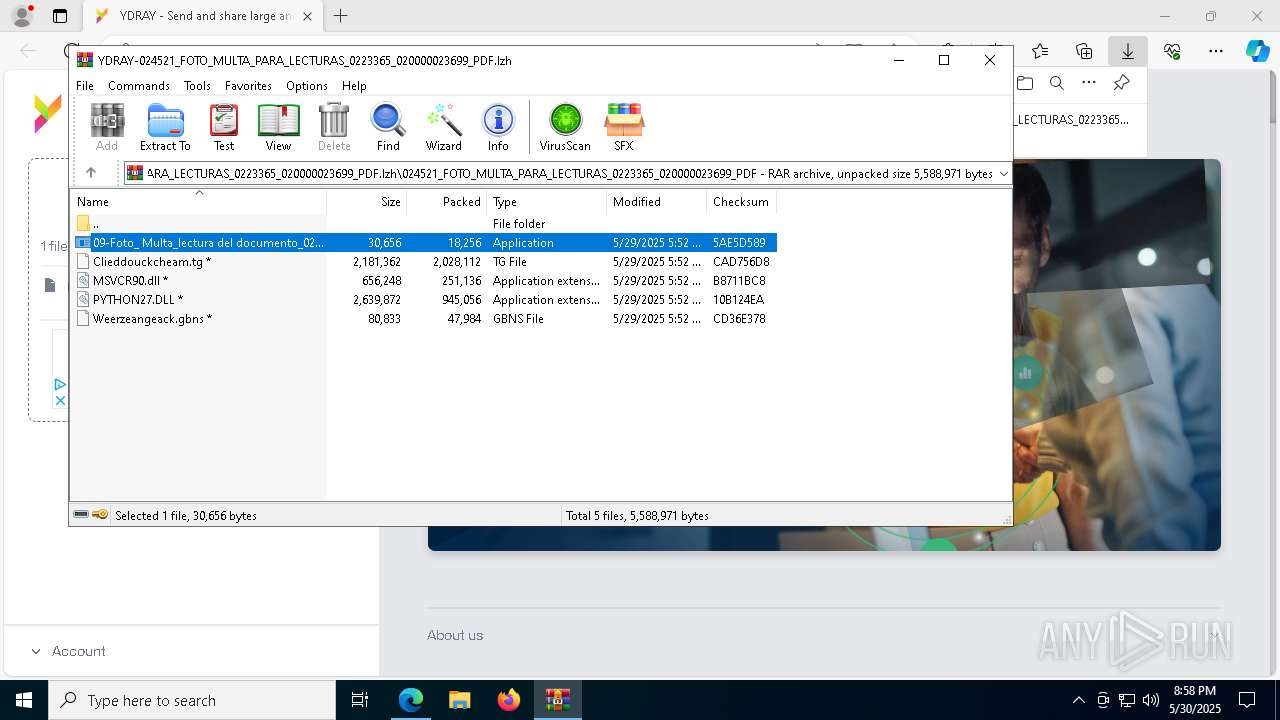
Task: Open the Edge profile avatar icon
Action: (22, 16)
